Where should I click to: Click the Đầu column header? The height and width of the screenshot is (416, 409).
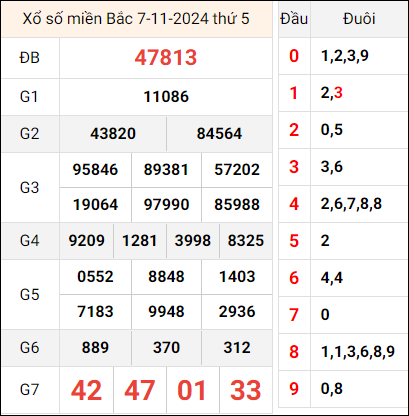click(294, 19)
